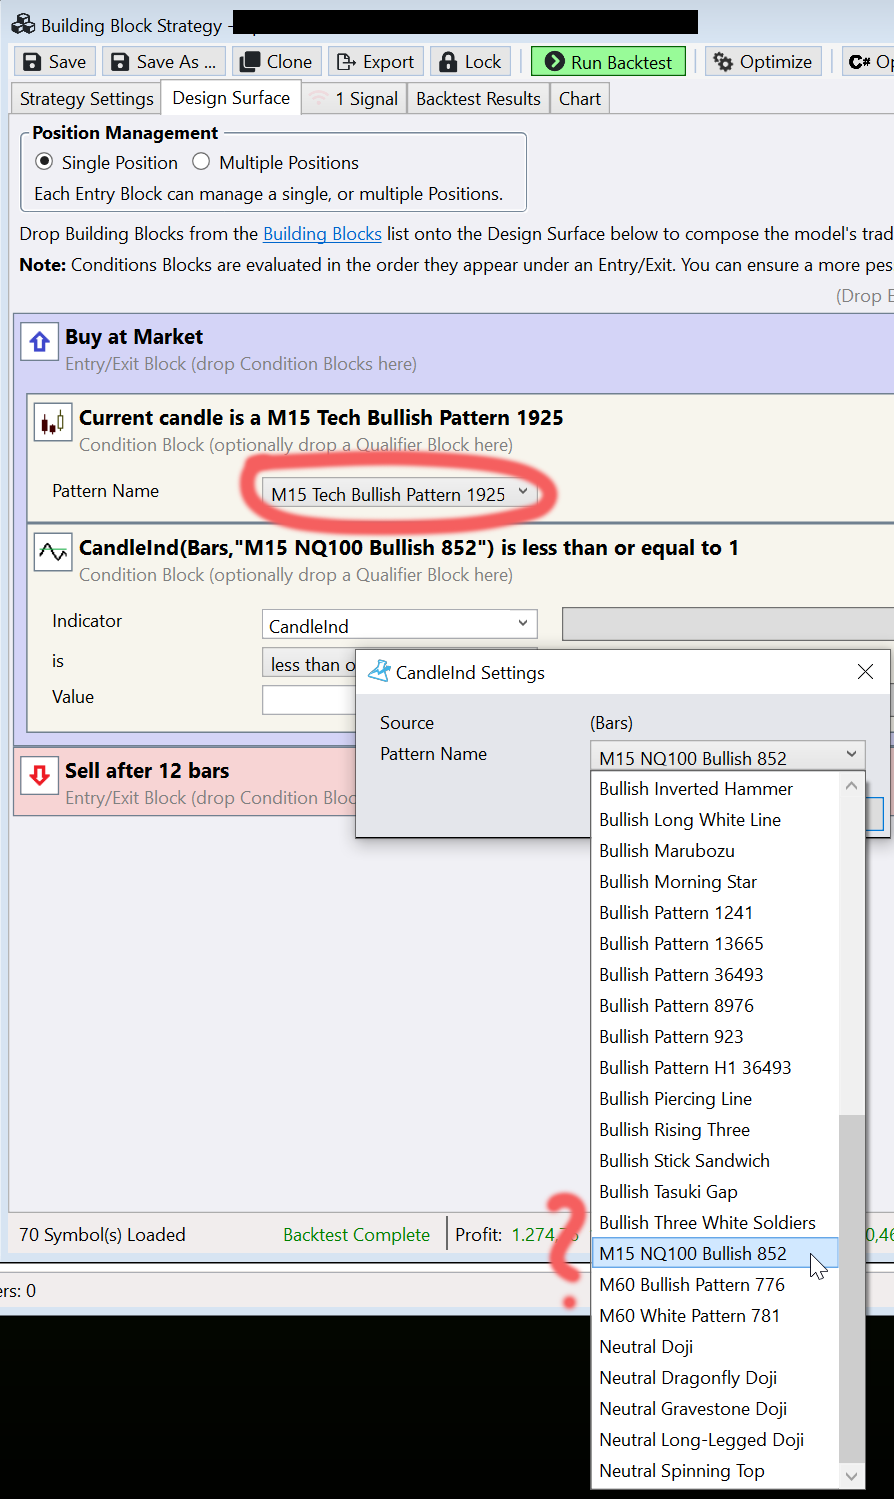Click the CandleInd wave indicator icon

point(53,552)
